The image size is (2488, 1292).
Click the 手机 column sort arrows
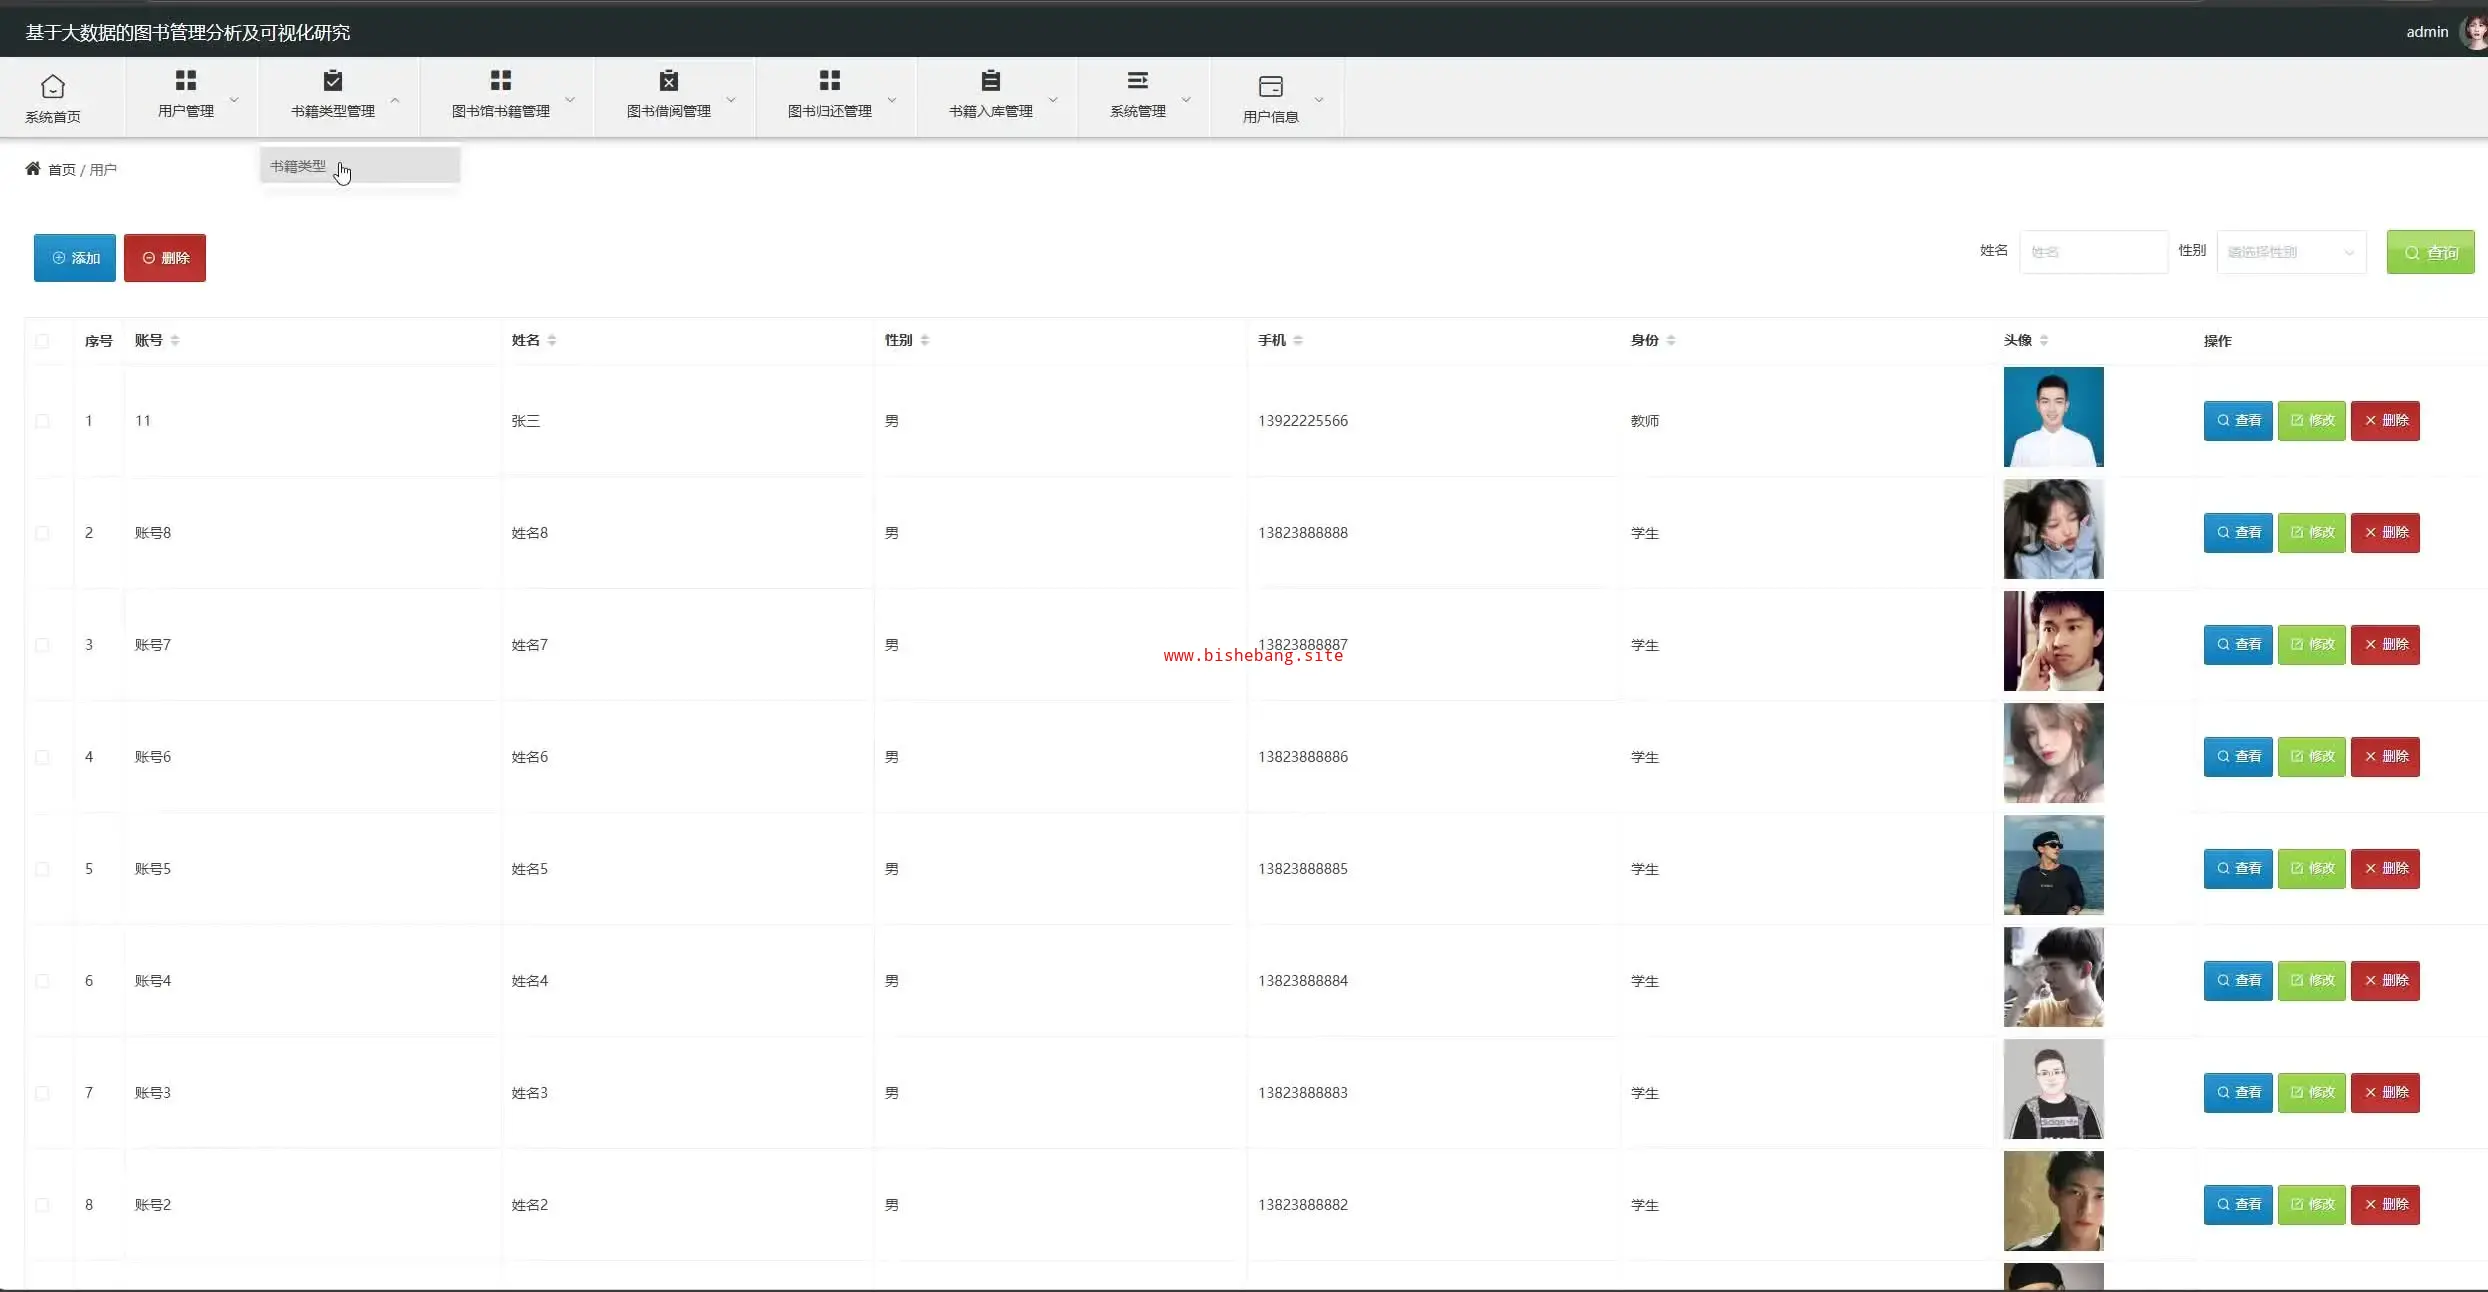click(x=1298, y=340)
